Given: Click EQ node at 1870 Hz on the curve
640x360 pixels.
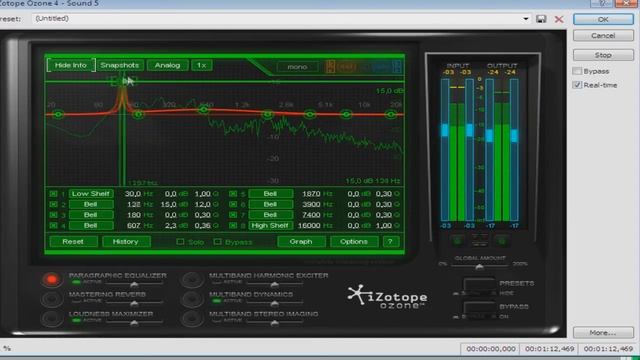Looking at the screenshot, I should click(x=268, y=115).
